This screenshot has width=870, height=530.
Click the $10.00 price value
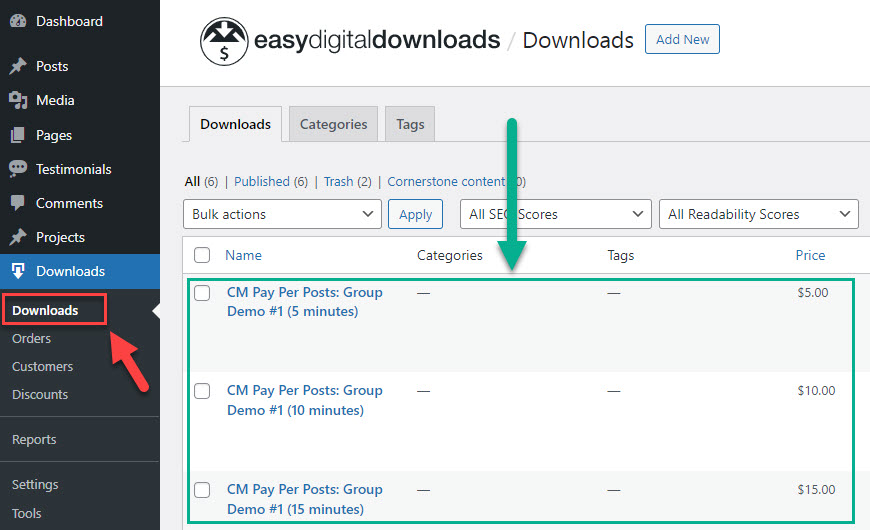(816, 391)
